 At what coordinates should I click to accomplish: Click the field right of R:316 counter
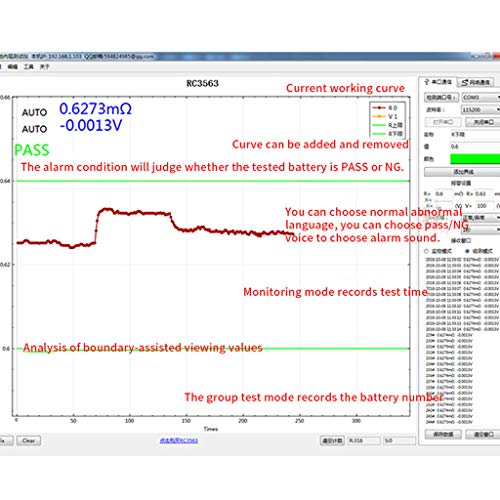399,441
